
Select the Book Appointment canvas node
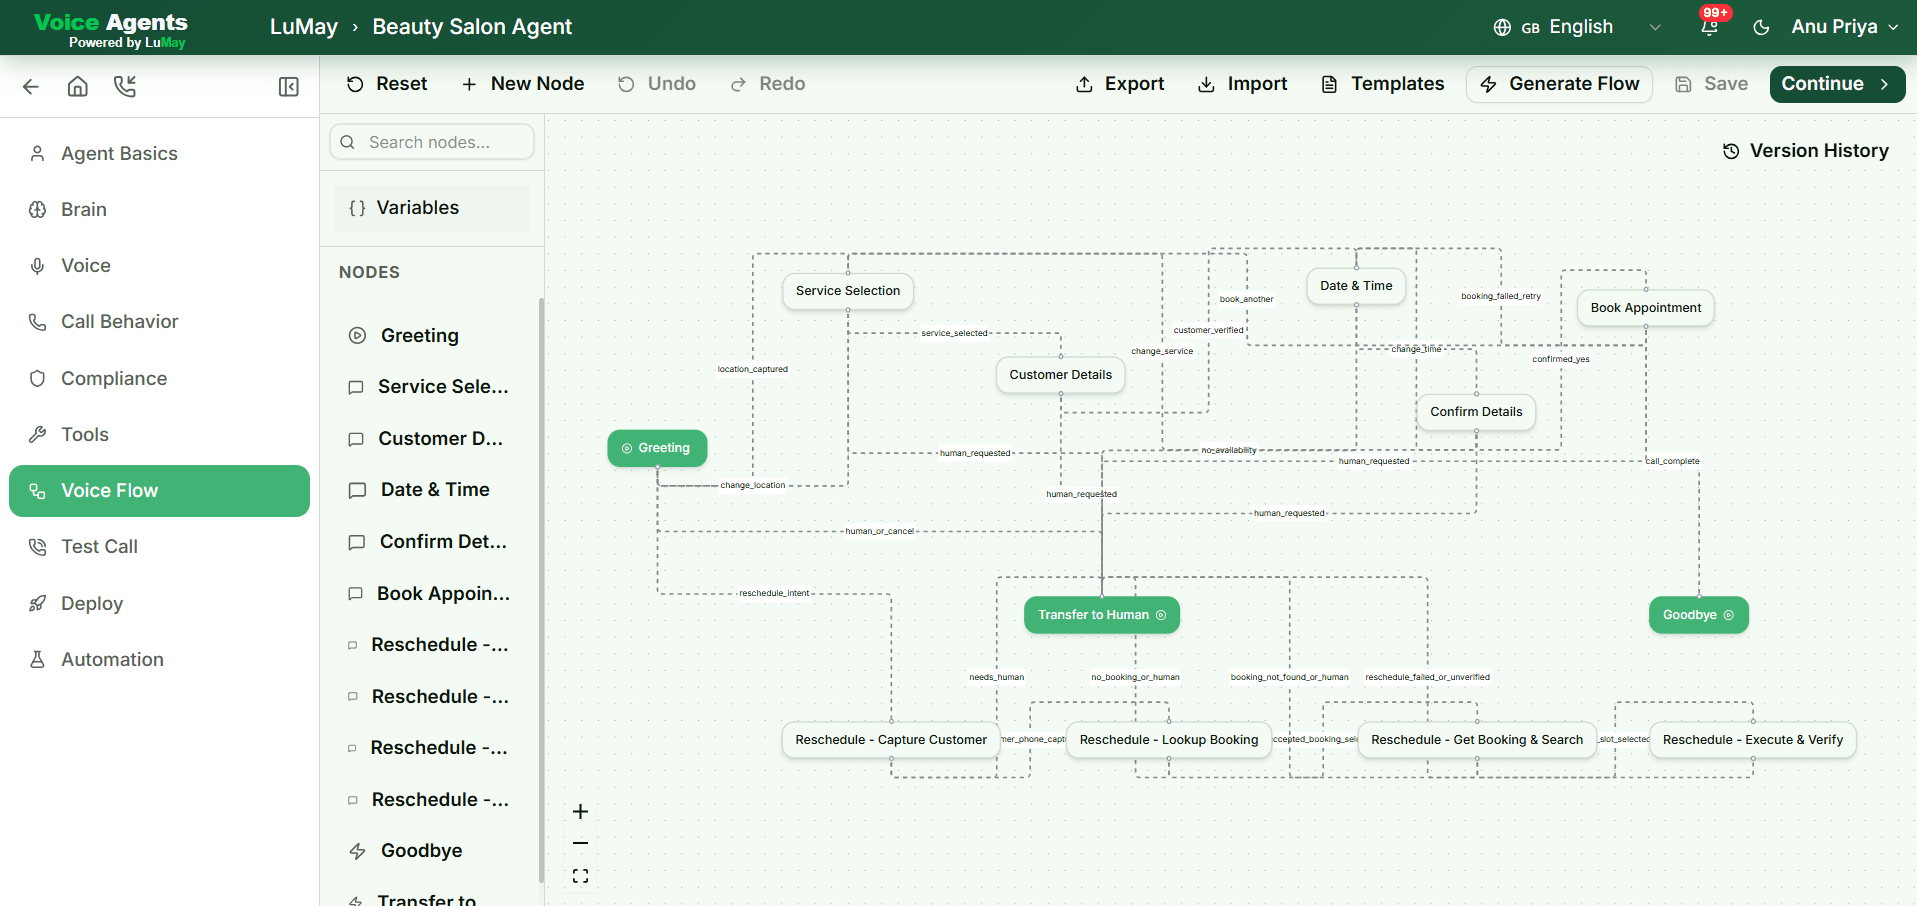(1646, 308)
